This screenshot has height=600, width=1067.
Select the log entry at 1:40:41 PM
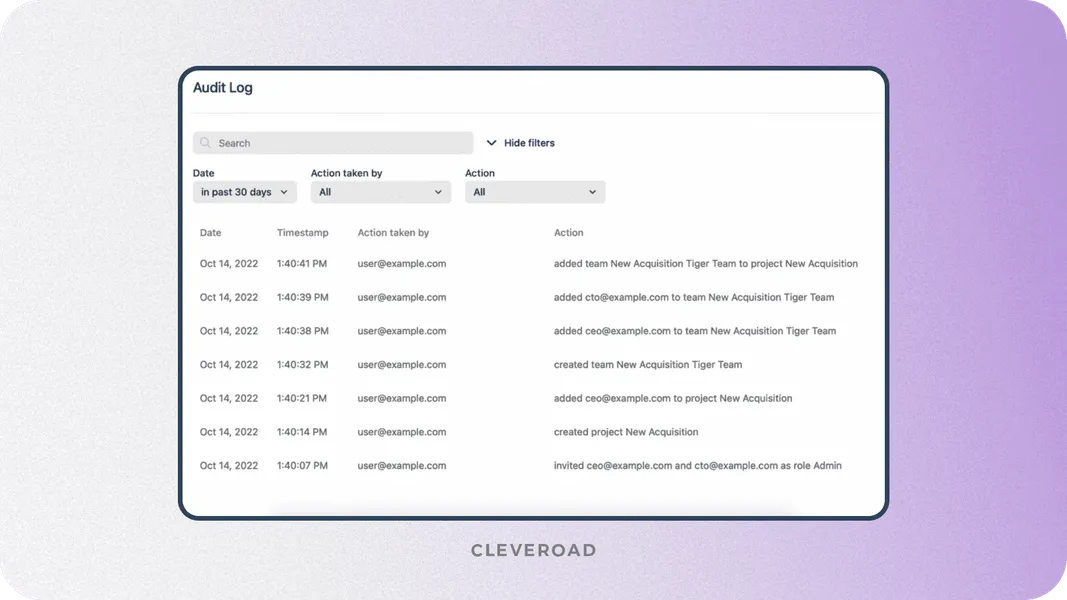[302, 264]
